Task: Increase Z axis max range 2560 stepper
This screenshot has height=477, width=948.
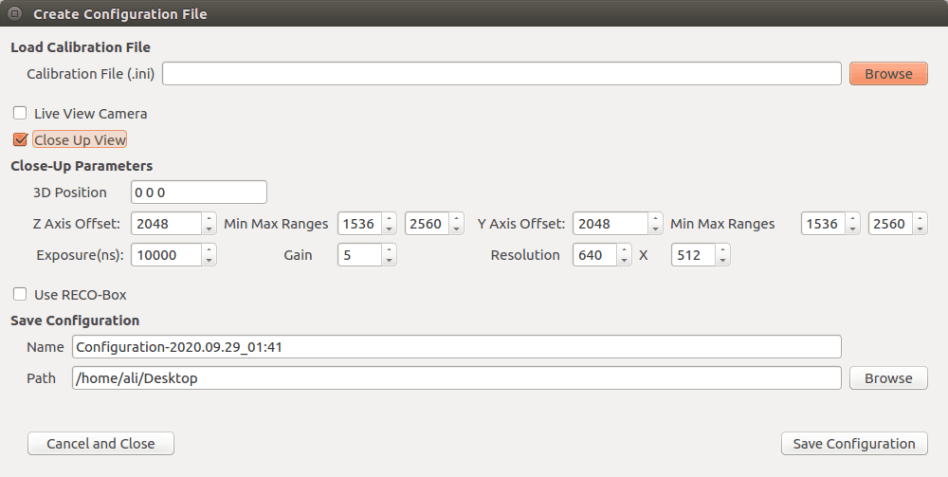Action: tap(455, 219)
